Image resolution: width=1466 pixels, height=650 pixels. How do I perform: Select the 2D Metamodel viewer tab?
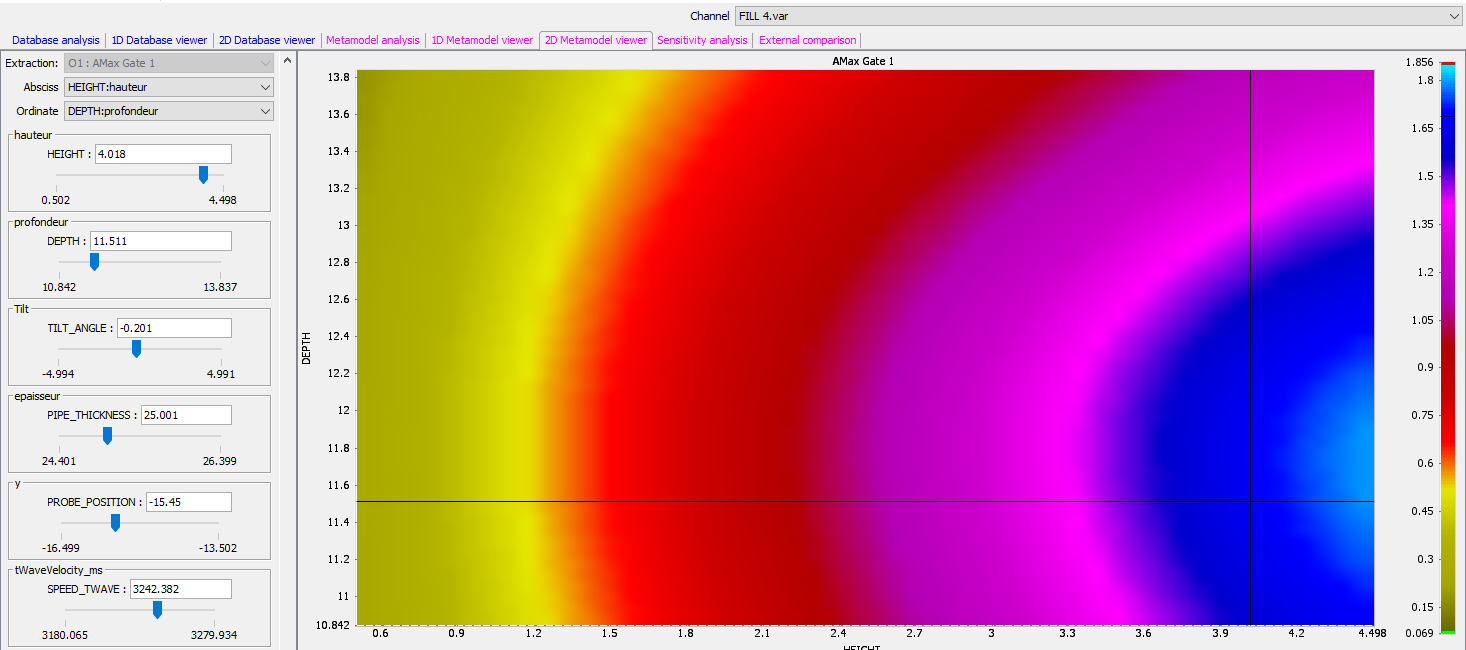click(x=596, y=40)
